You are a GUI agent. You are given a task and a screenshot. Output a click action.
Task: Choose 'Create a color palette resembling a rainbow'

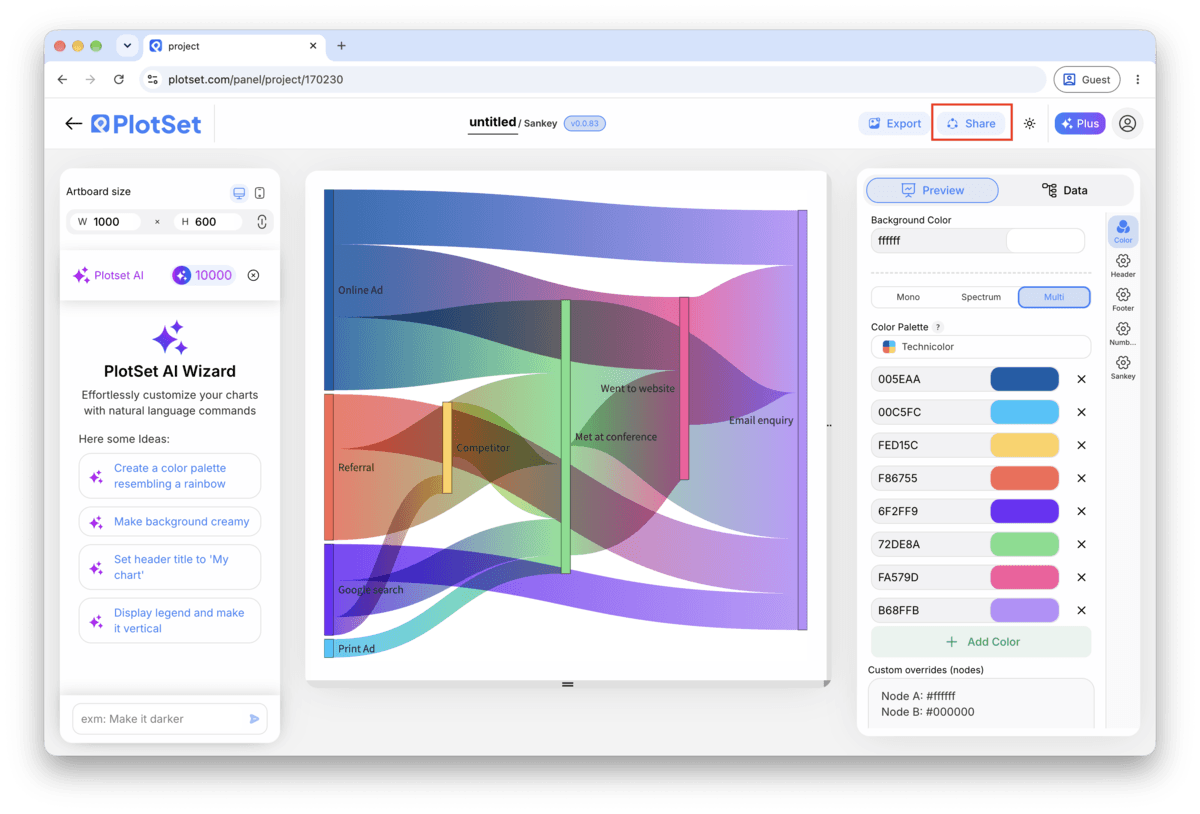(170, 476)
